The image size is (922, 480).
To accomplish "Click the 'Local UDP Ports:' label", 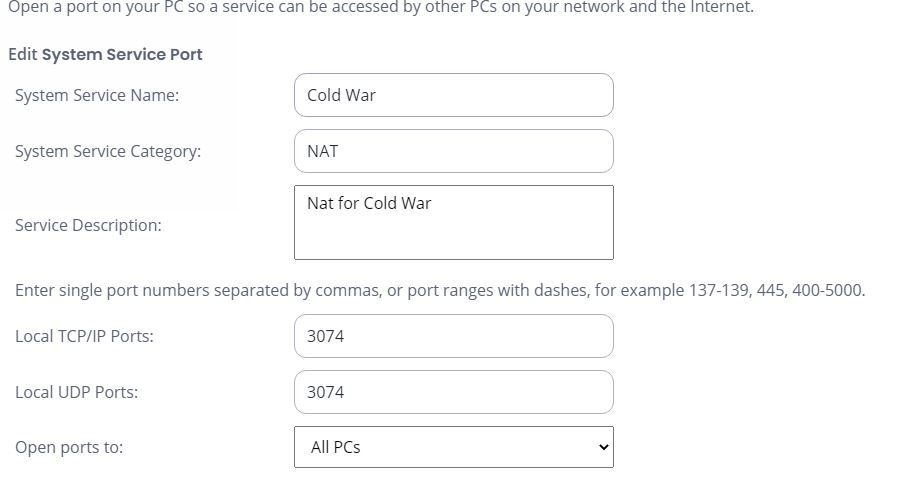I will [77, 393].
